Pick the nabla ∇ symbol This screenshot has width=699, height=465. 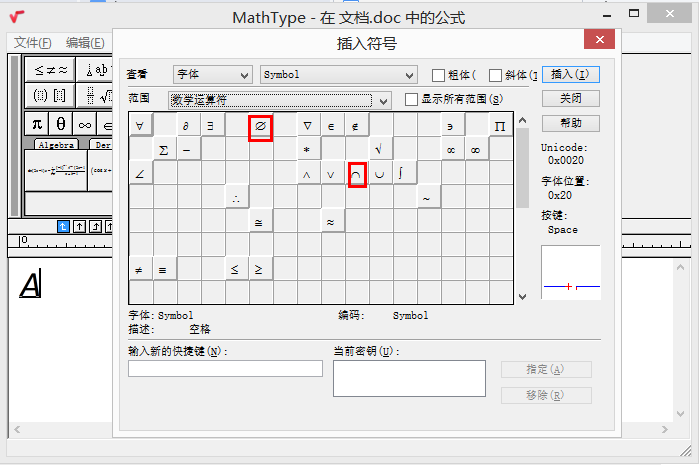[308, 125]
